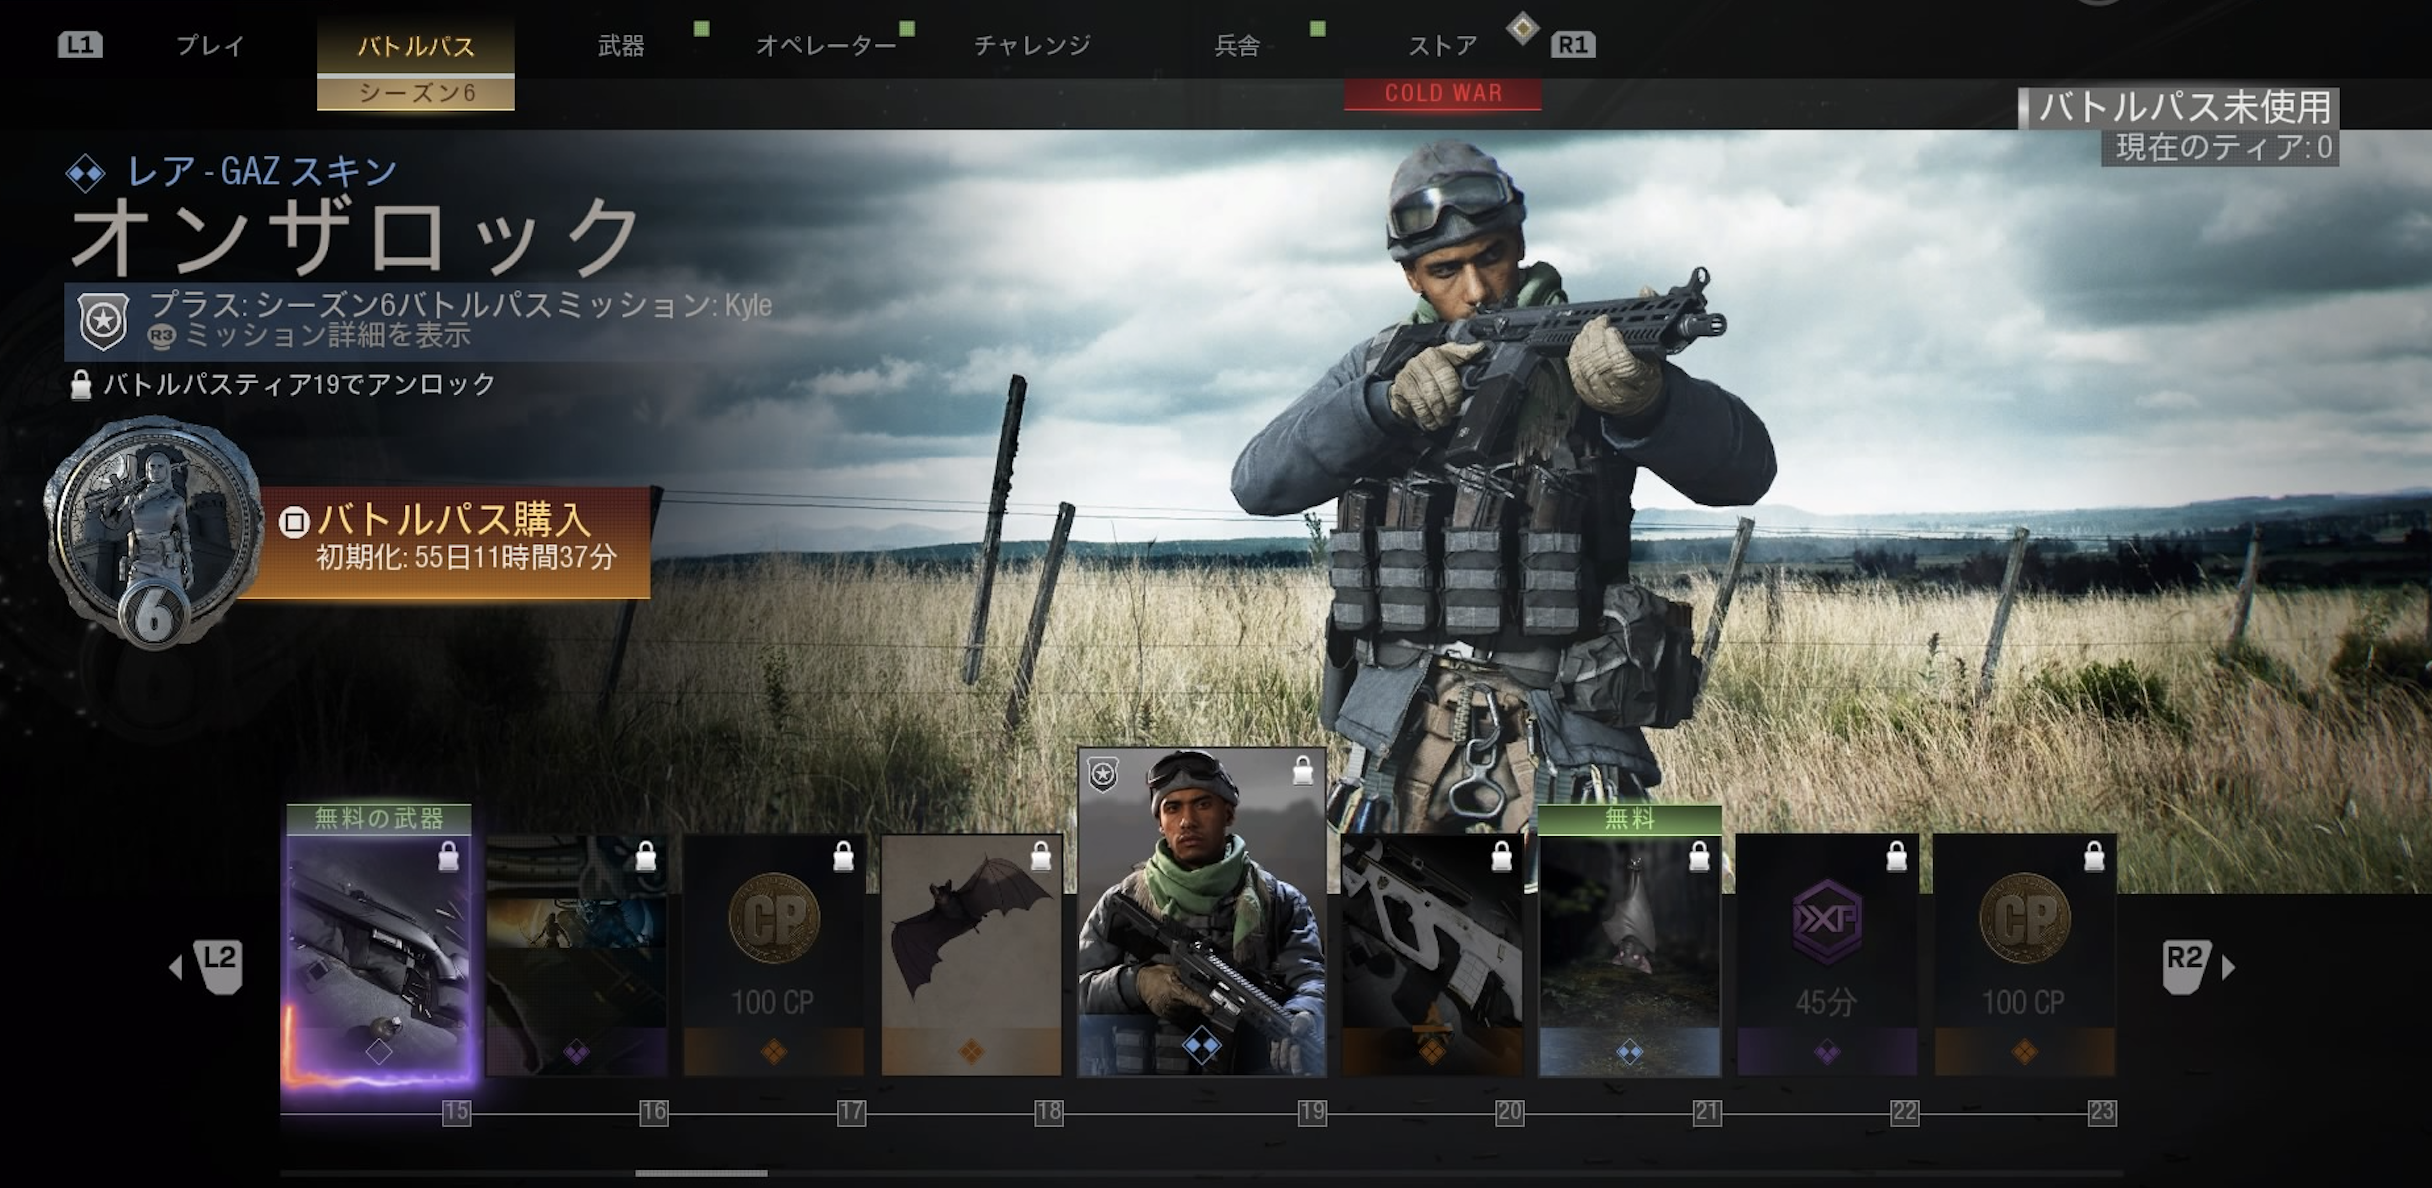Click the green notification dot on オペレーター
The height and width of the screenshot is (1188, 2432).
907,28
